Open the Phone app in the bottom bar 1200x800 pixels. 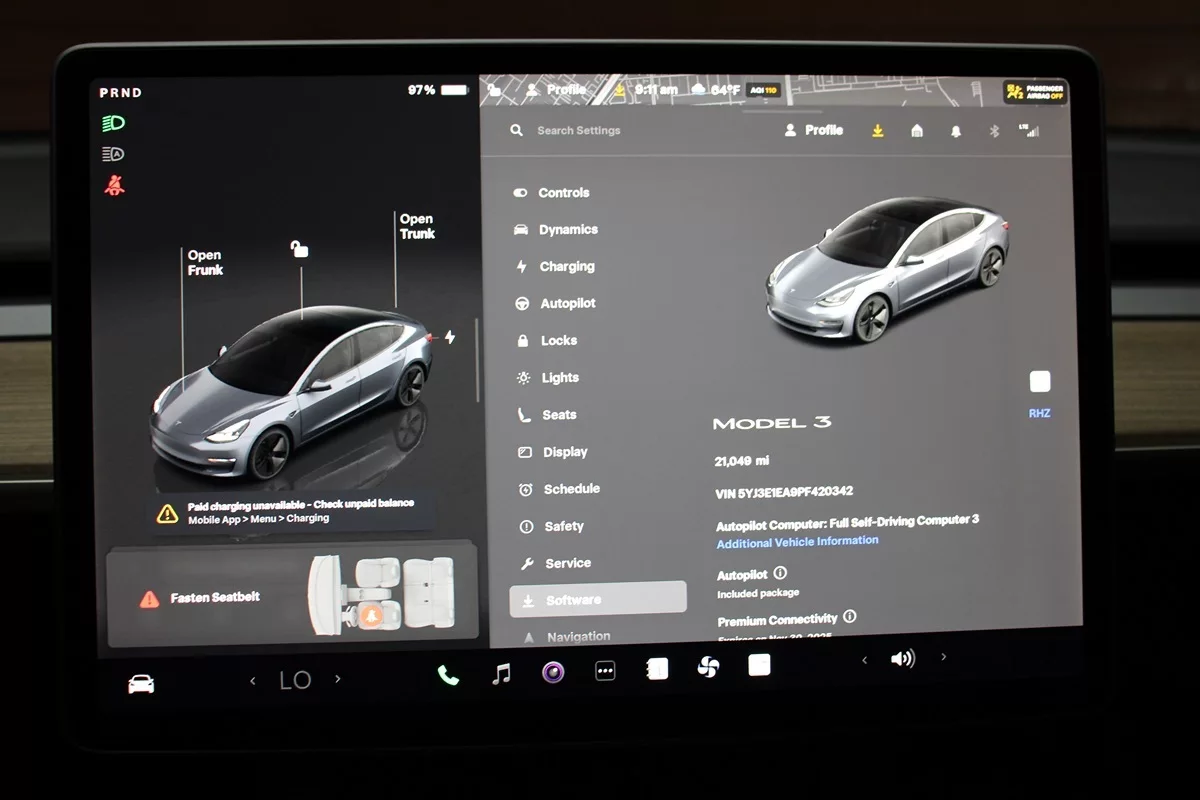pos(448,675)
